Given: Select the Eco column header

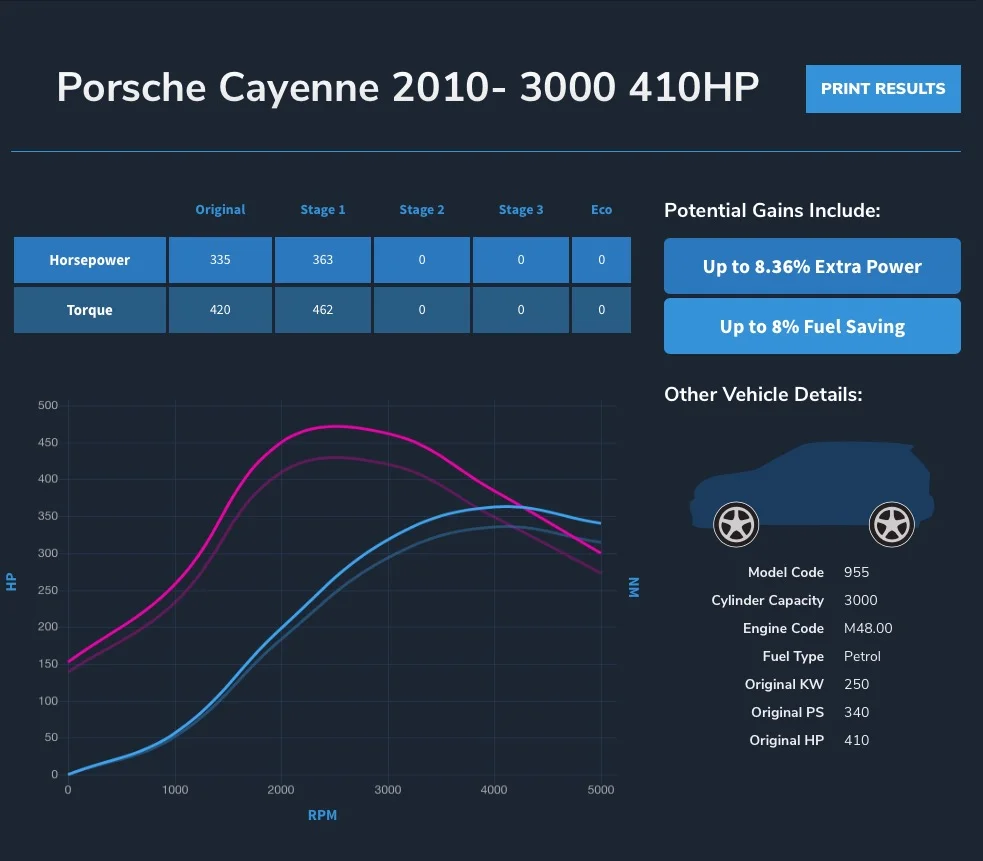Looking at the screenshot, I should click(601, 209).
